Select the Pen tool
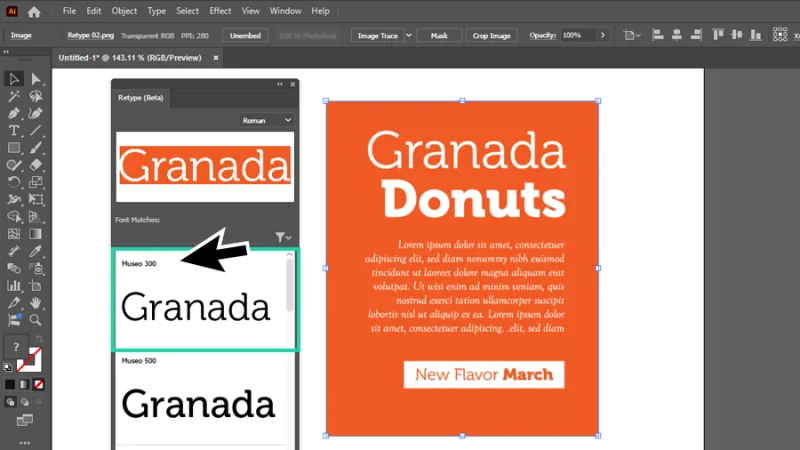800x450 pixels. click(14, 113)
